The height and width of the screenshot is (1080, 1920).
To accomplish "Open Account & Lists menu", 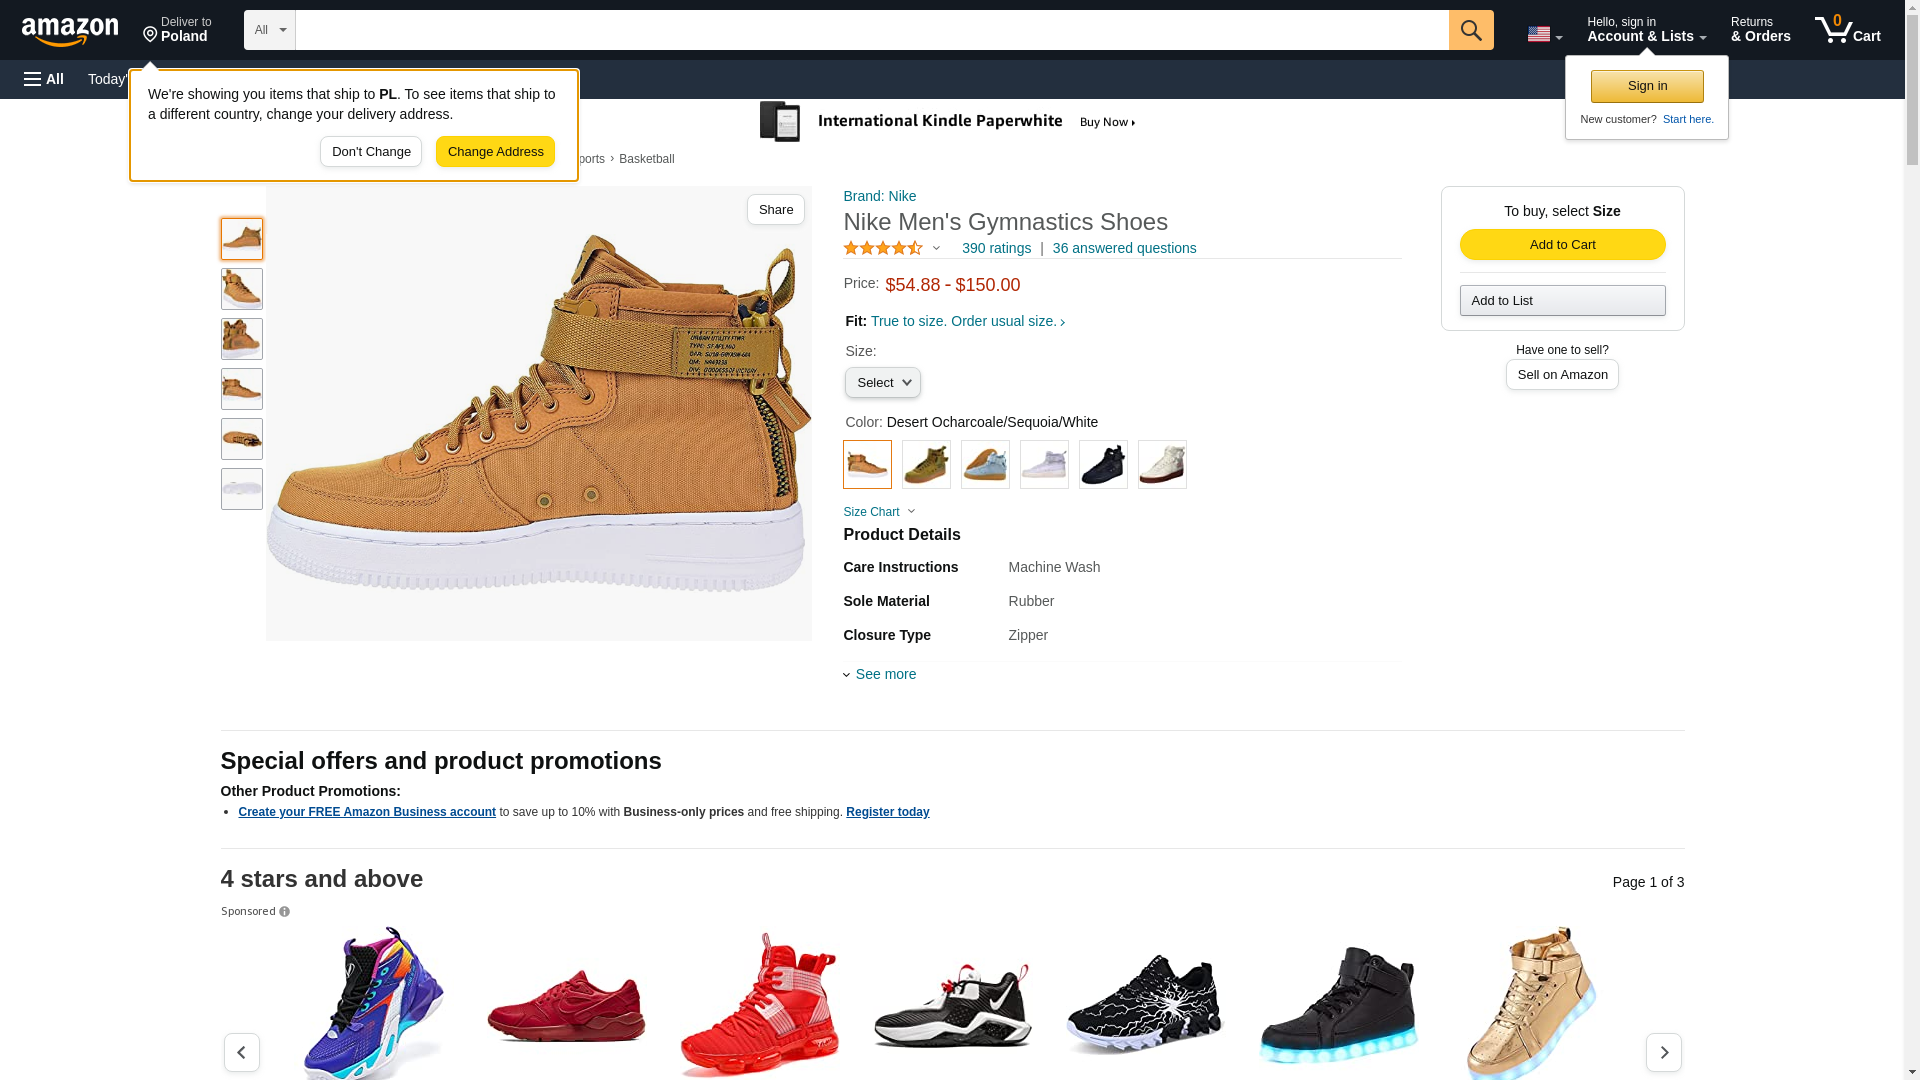I will tap(1645, 30).
